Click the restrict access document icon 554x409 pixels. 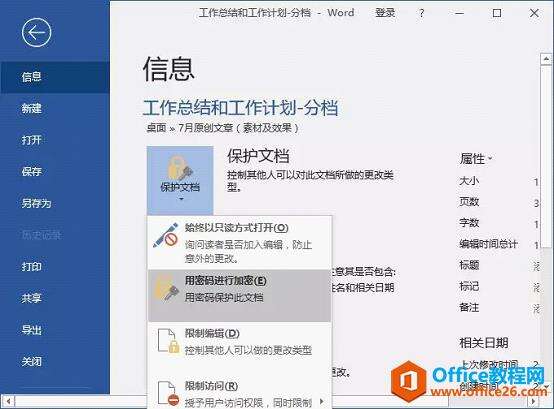click(x=168, y=393)
